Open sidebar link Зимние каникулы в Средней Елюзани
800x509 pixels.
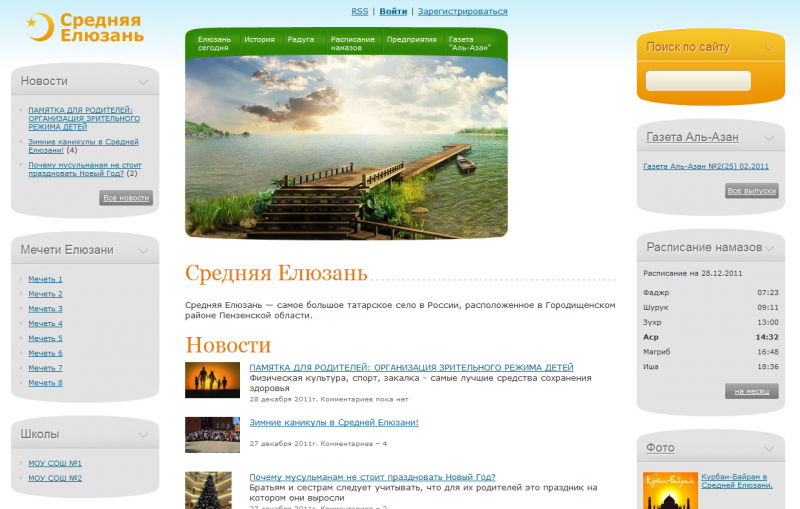click(83, 146)
